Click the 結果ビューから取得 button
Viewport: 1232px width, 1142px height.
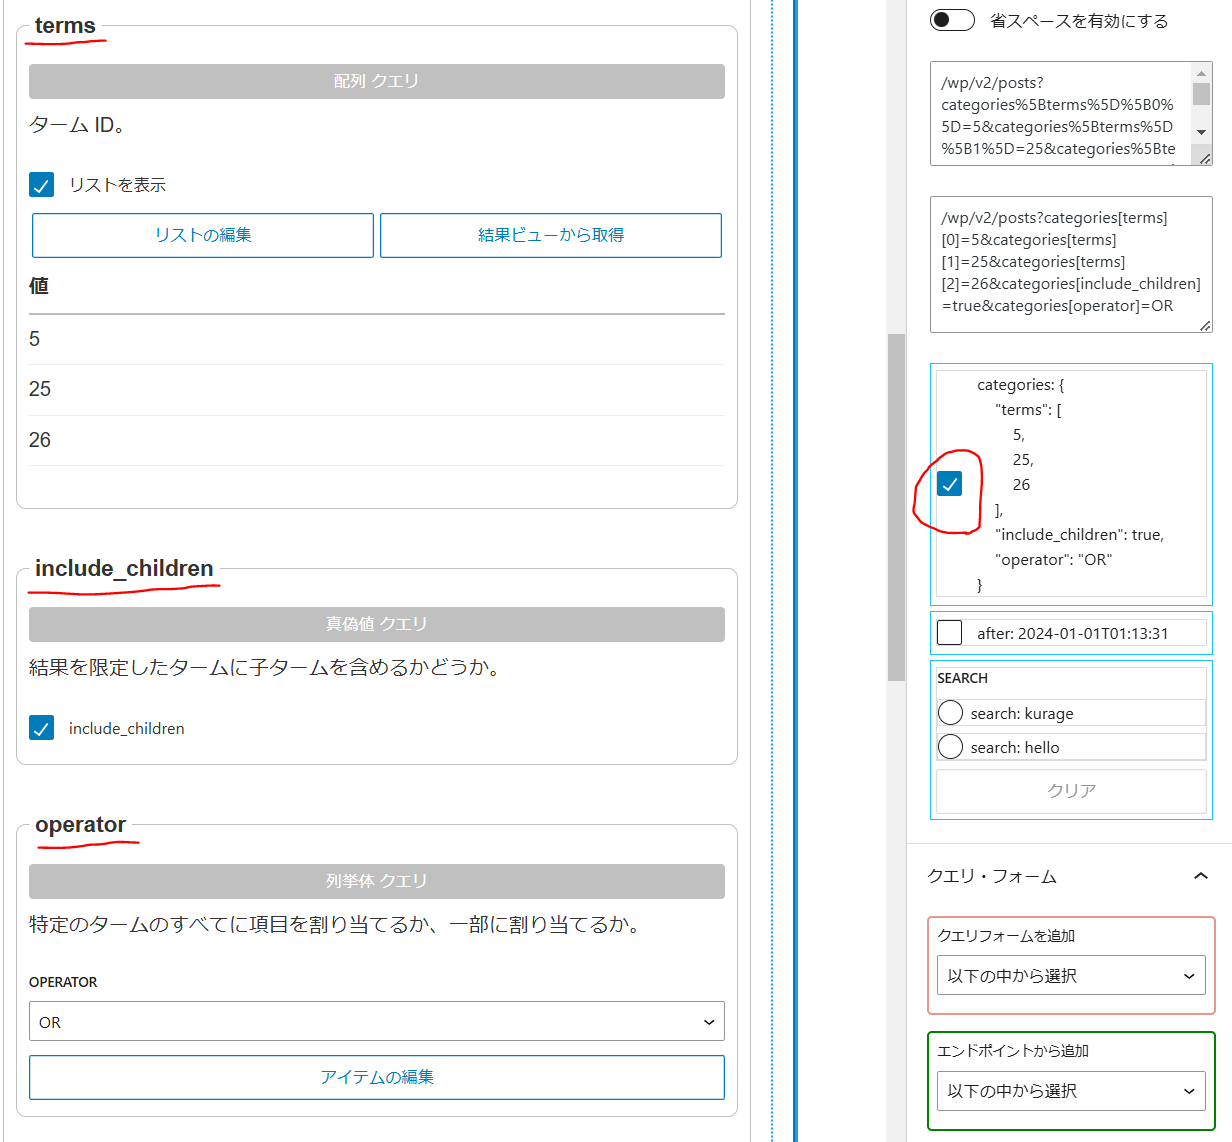pyautogui.click(x=550, y=235)
